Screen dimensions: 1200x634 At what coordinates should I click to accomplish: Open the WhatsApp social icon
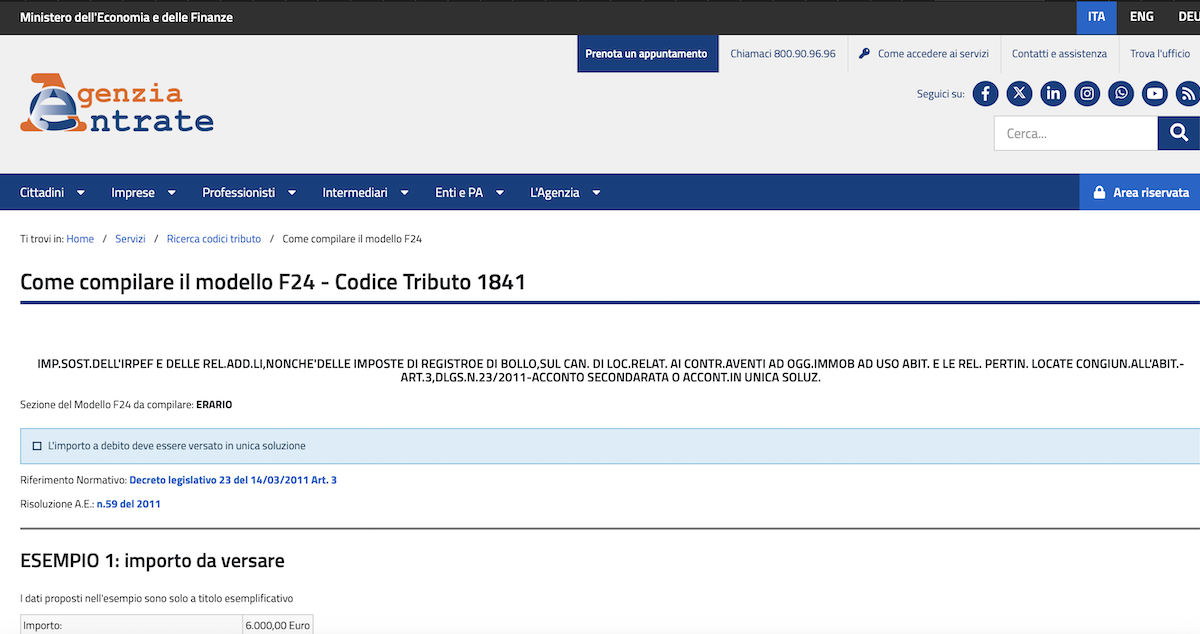[1121, 94]
